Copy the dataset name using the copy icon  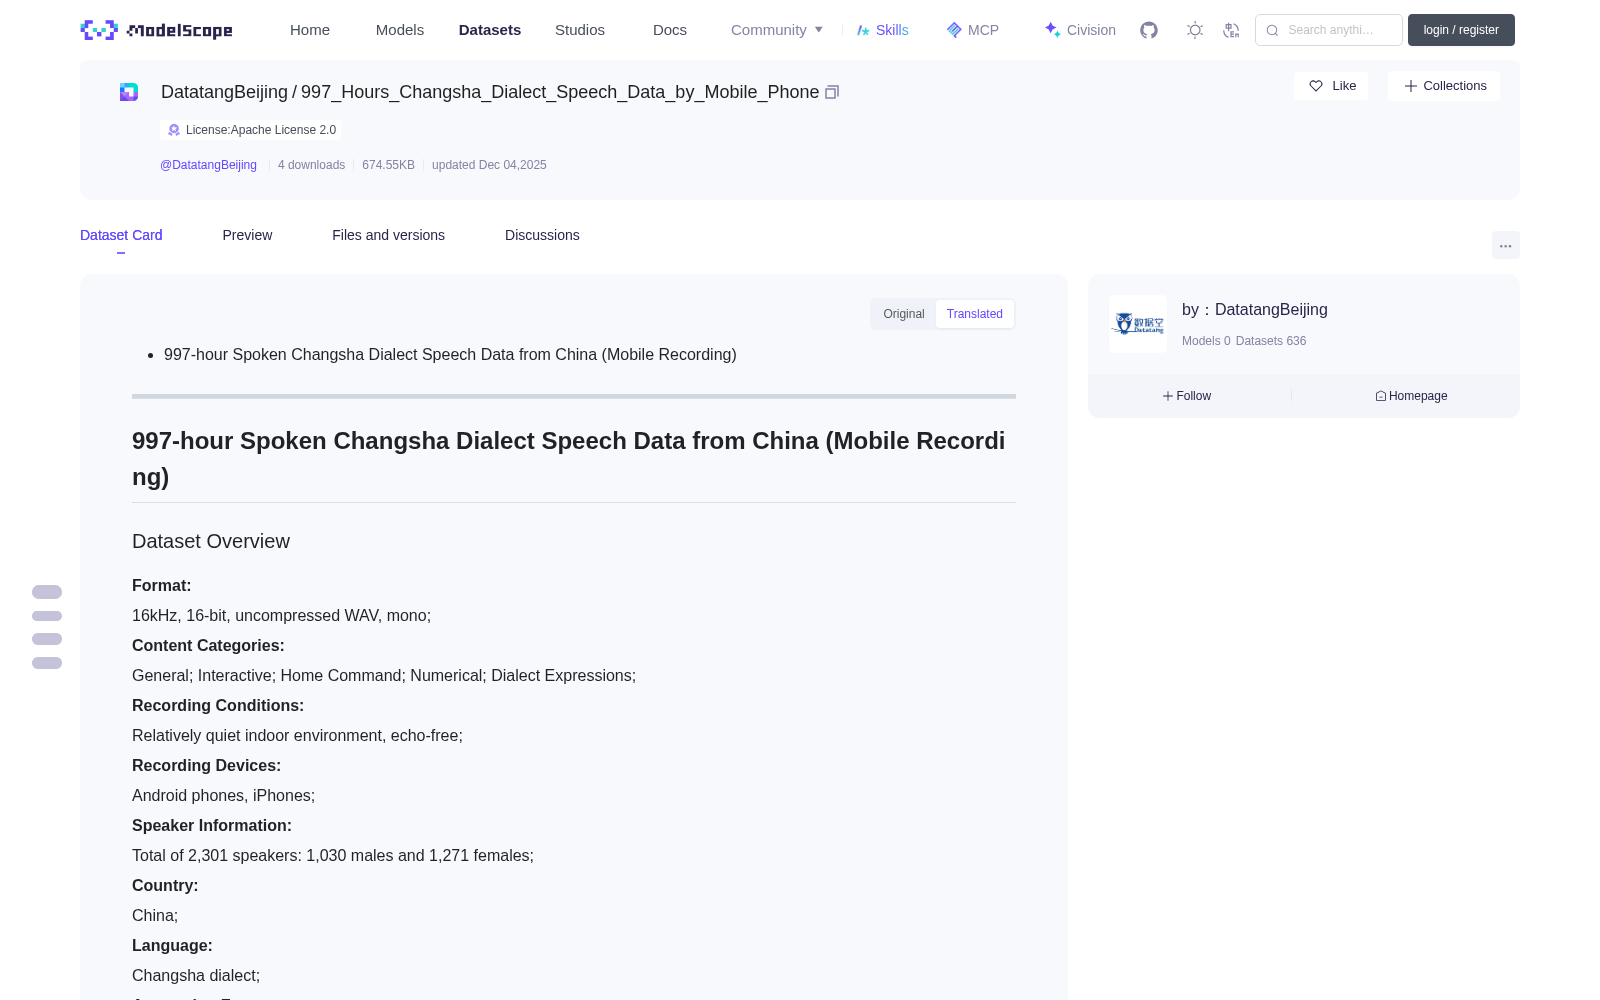point(831,92)
